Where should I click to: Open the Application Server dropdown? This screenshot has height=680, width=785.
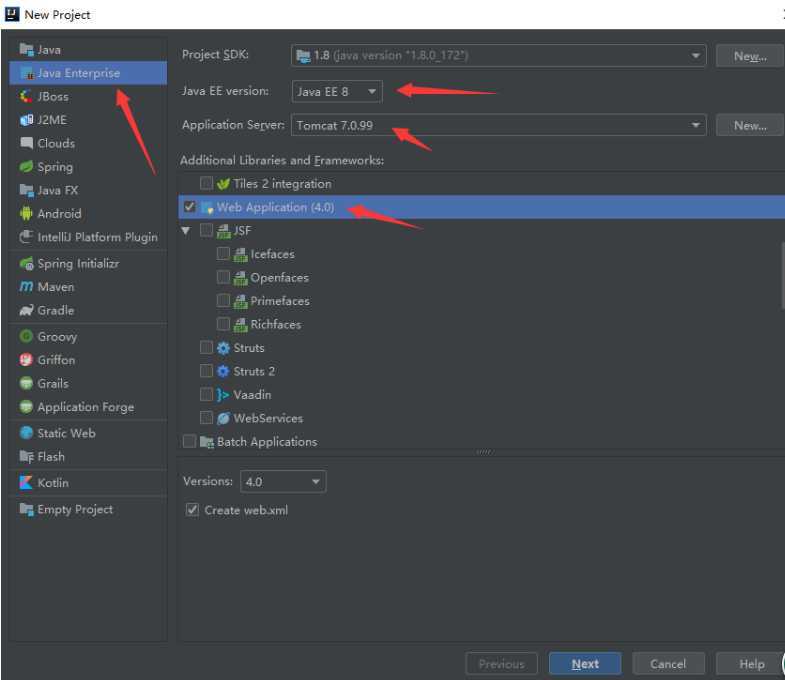point(499,125)
